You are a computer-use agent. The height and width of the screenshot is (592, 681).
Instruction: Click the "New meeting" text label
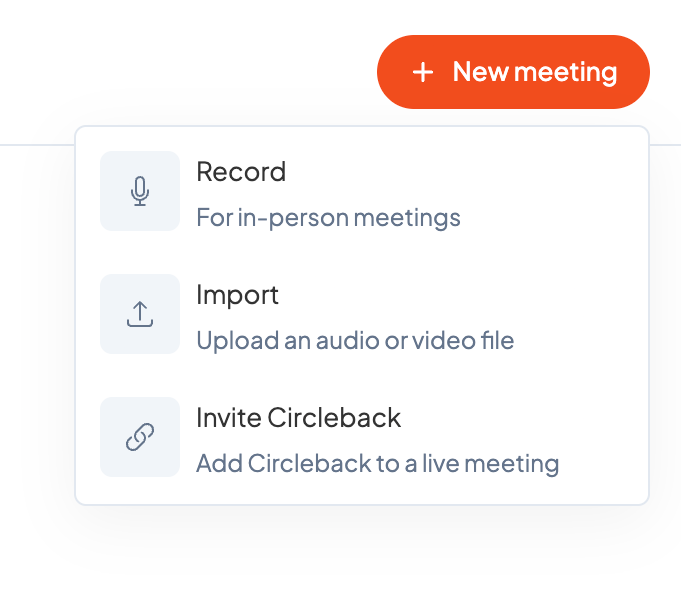[534, 72]
